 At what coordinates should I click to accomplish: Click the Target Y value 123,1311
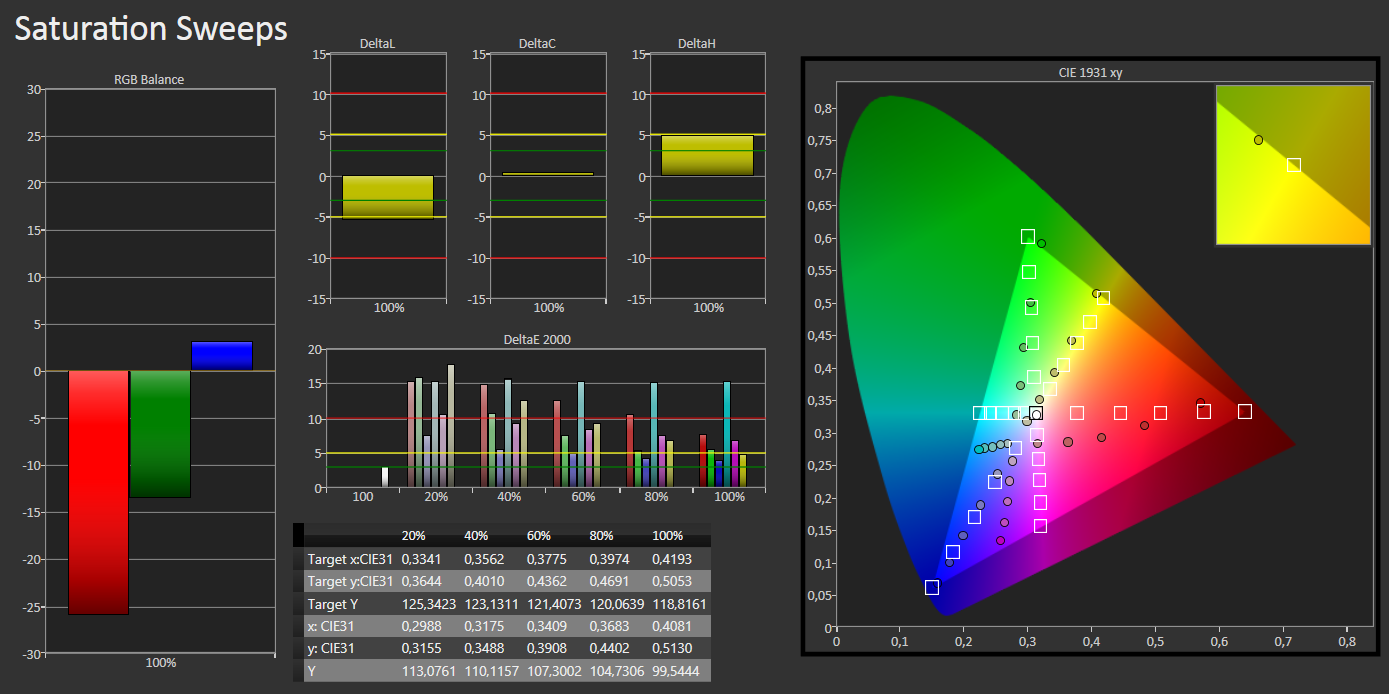491,603
